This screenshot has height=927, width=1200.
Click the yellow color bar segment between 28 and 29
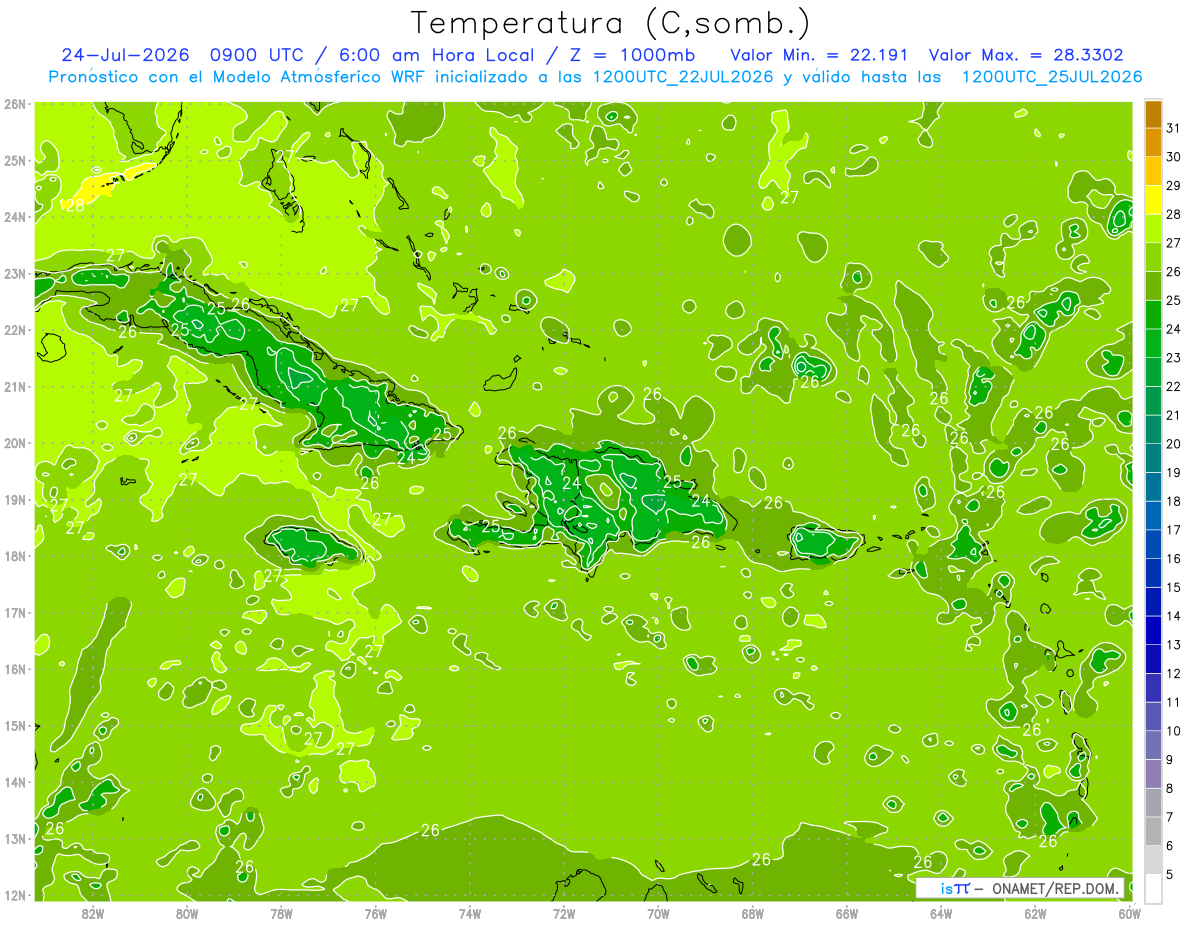pos(1153,201)
